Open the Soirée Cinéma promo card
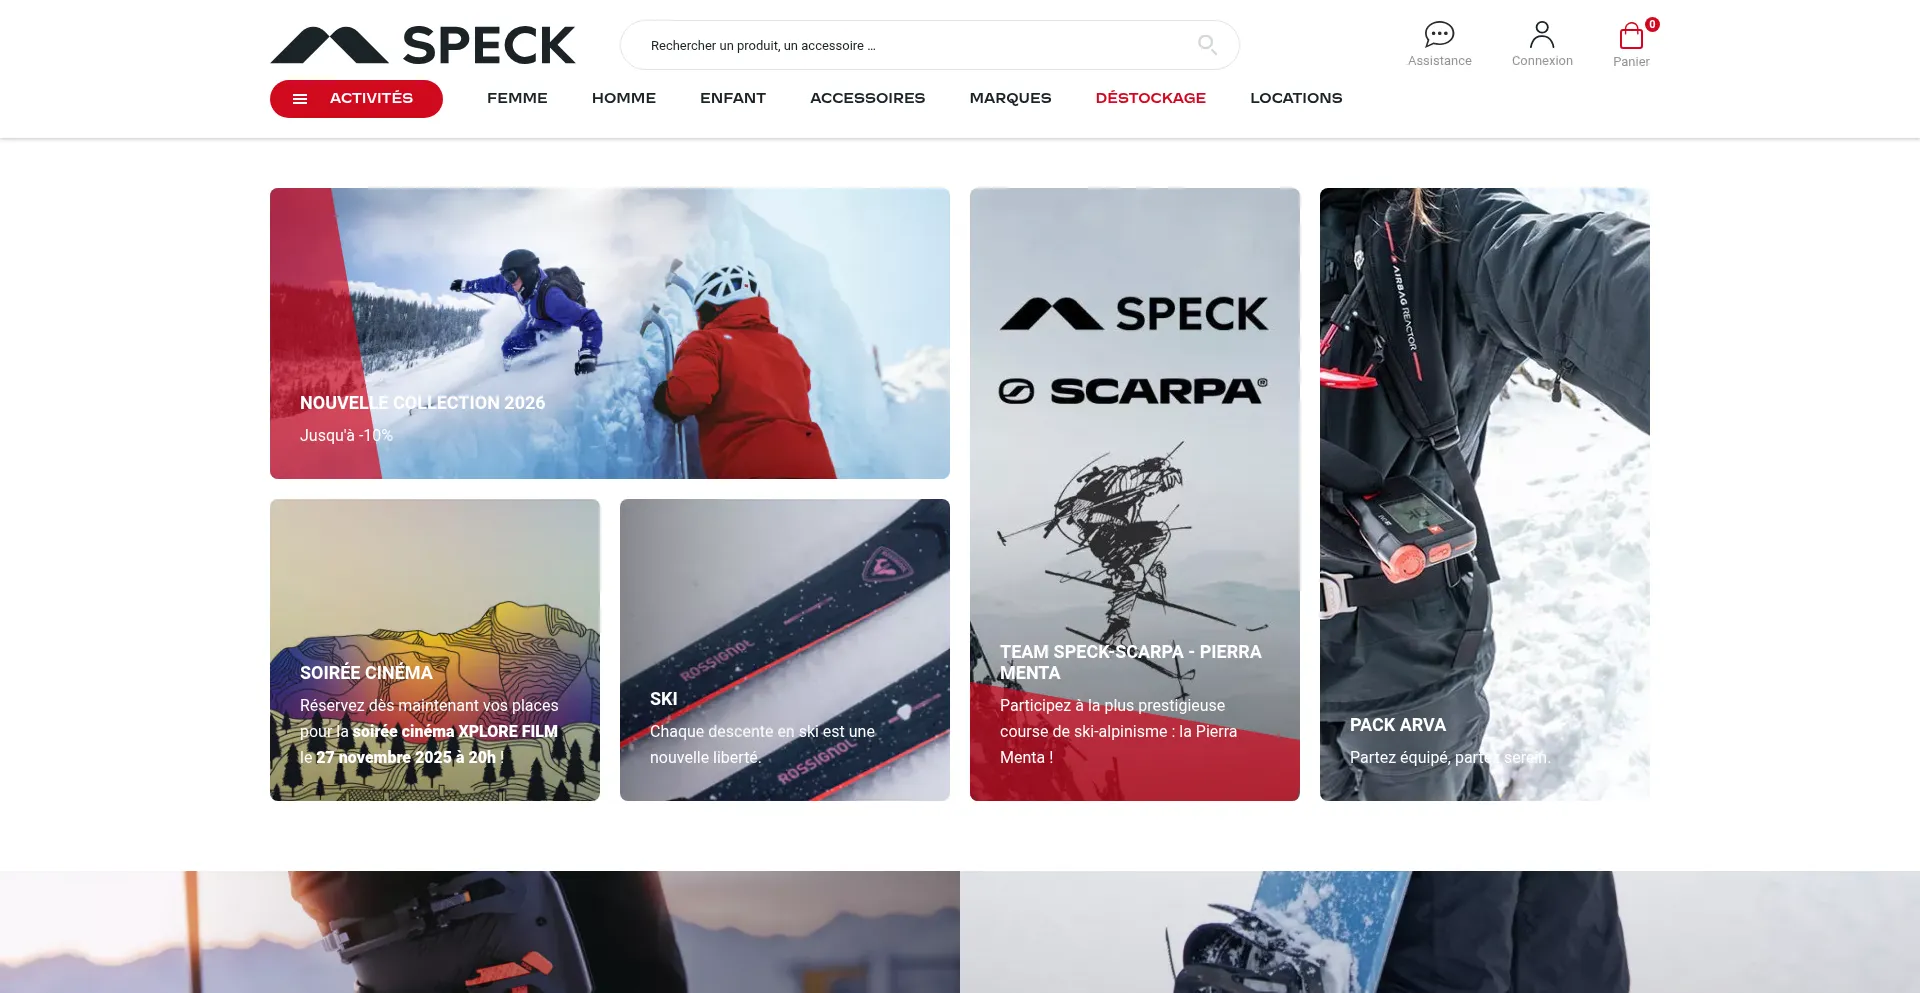This screenshot has height=993, width=1920. coord(435,650)
